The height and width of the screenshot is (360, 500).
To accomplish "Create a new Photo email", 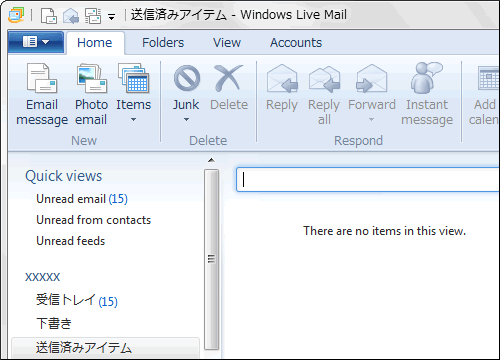I will 91,95.
